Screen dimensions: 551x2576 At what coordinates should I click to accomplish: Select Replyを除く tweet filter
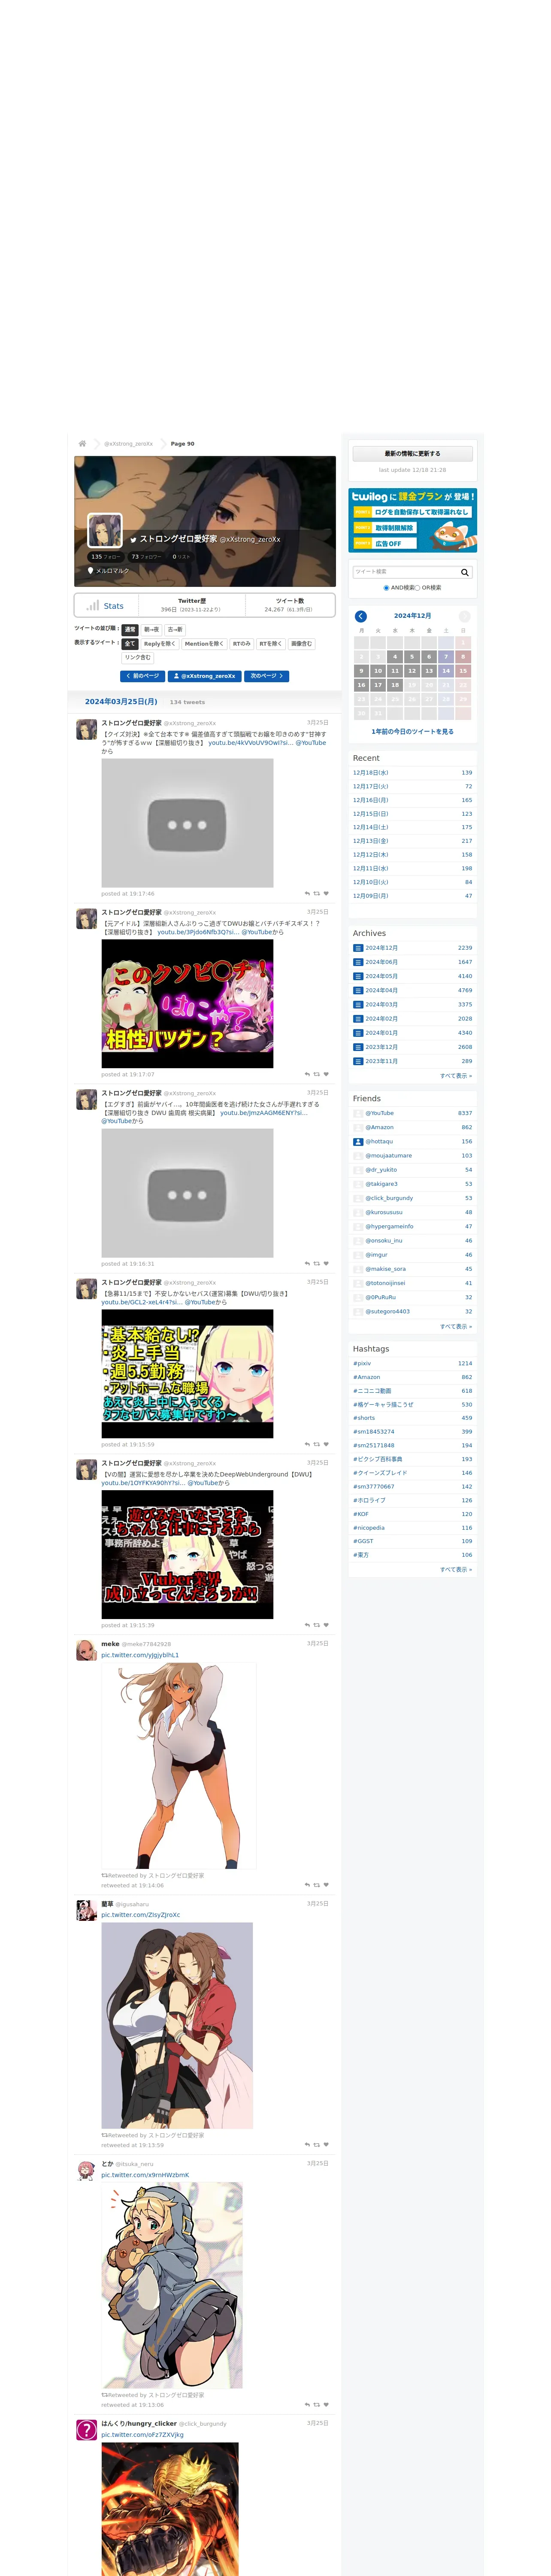[160, 644]
